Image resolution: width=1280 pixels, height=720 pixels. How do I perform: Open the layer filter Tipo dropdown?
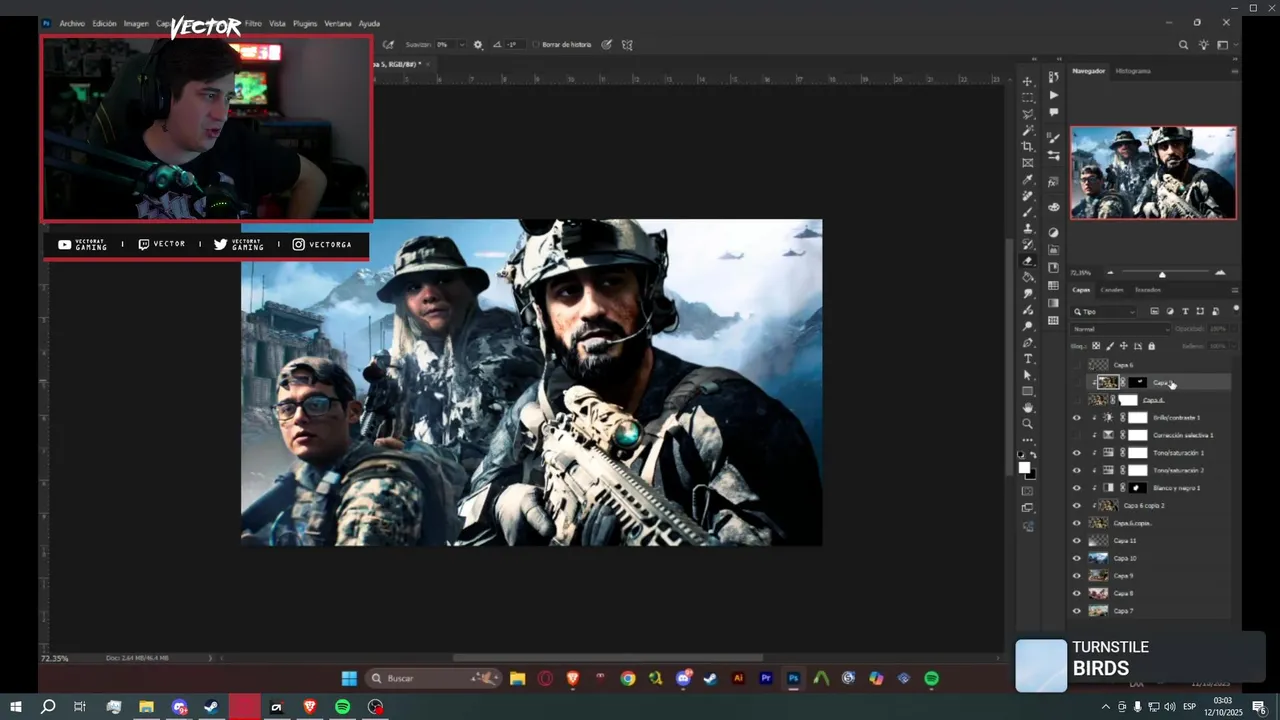pyautogui.click(x=1104, y=312)
